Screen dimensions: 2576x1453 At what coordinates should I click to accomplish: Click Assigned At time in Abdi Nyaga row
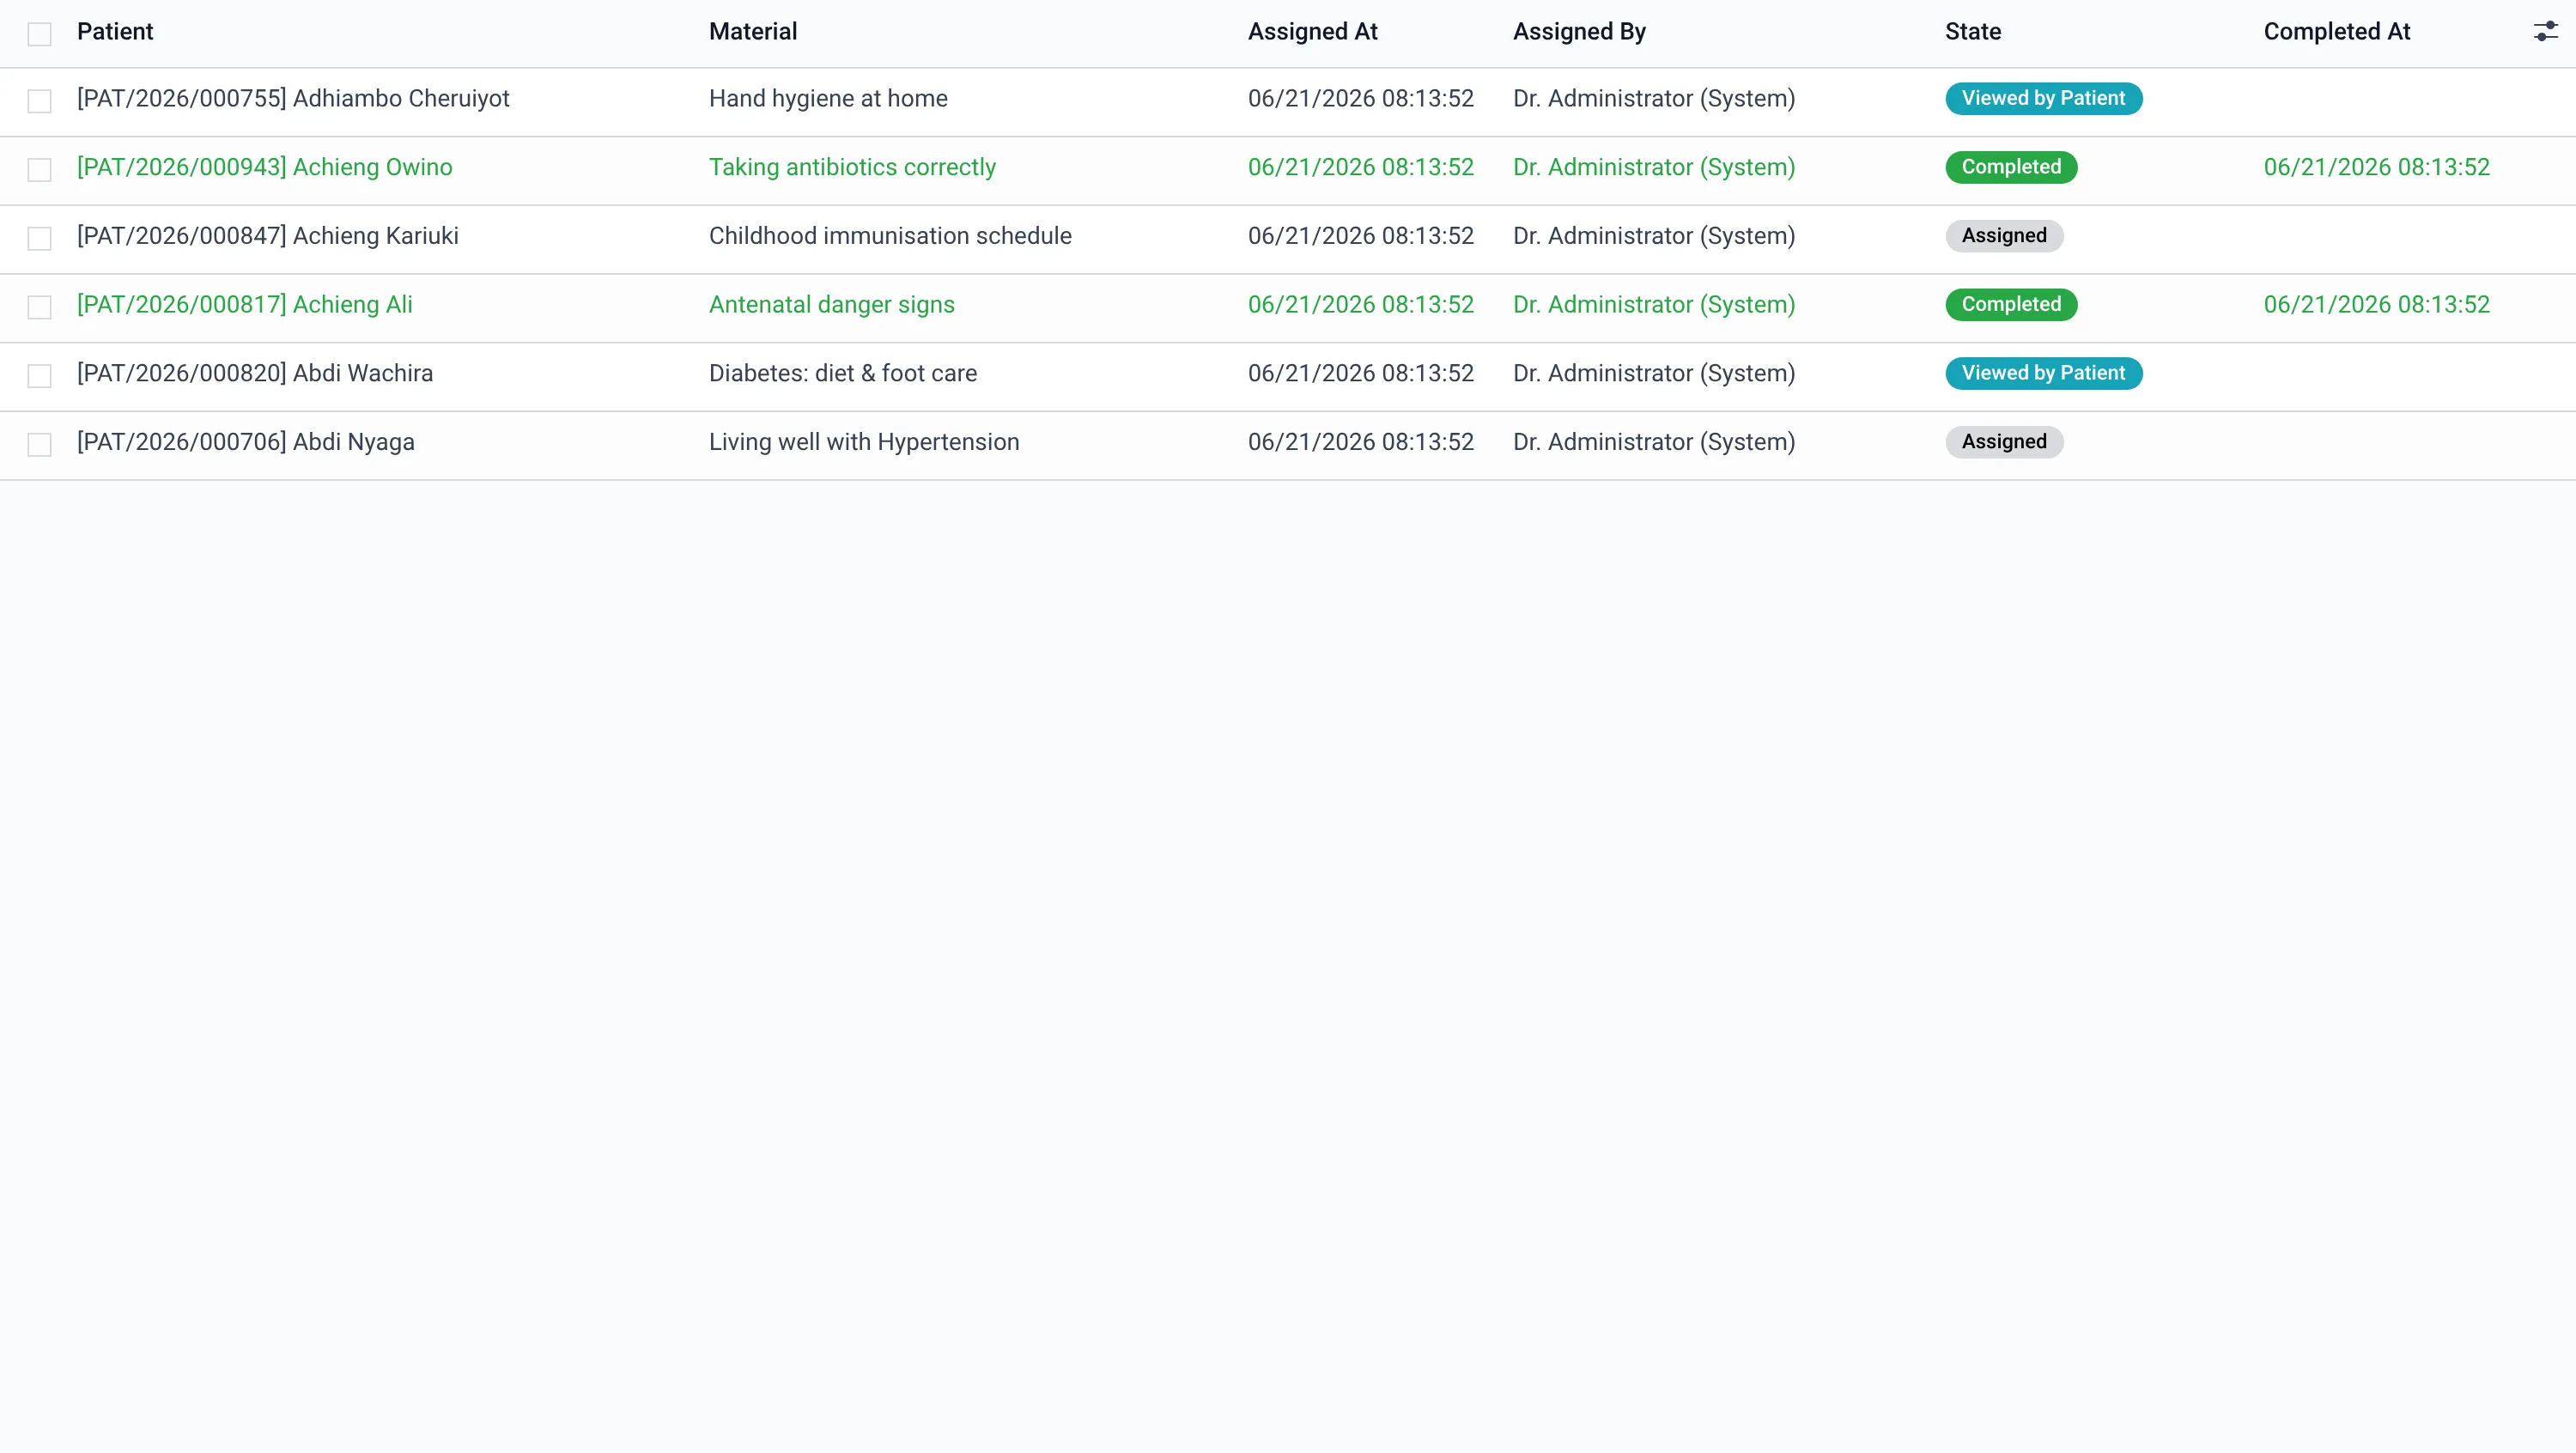click(1361, 442)
